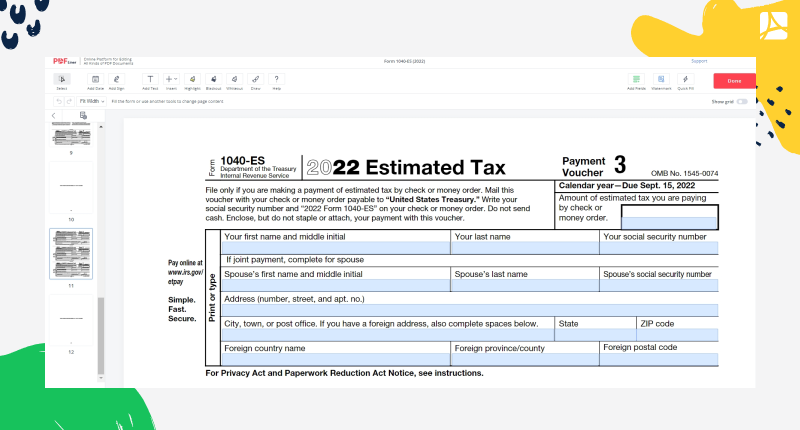Click the thumbnail scrollbar down arrow
The image size is (800, 430).
point(101,378)
